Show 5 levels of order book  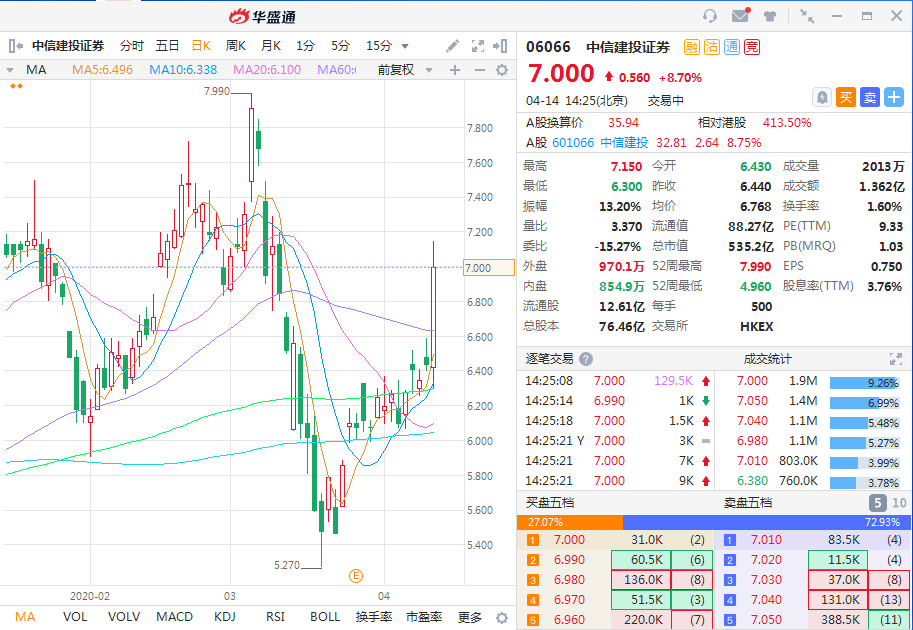[877, 503]
